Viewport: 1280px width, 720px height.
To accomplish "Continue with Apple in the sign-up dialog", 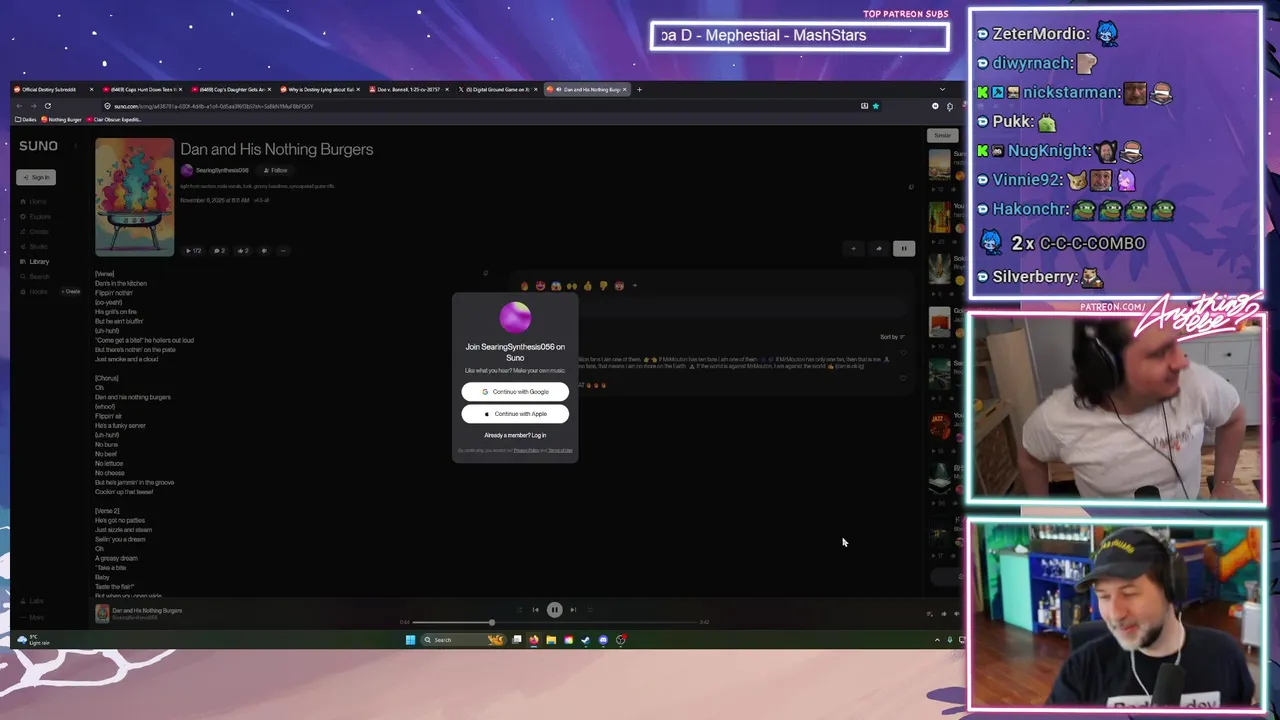I will (x=515, y=414).
